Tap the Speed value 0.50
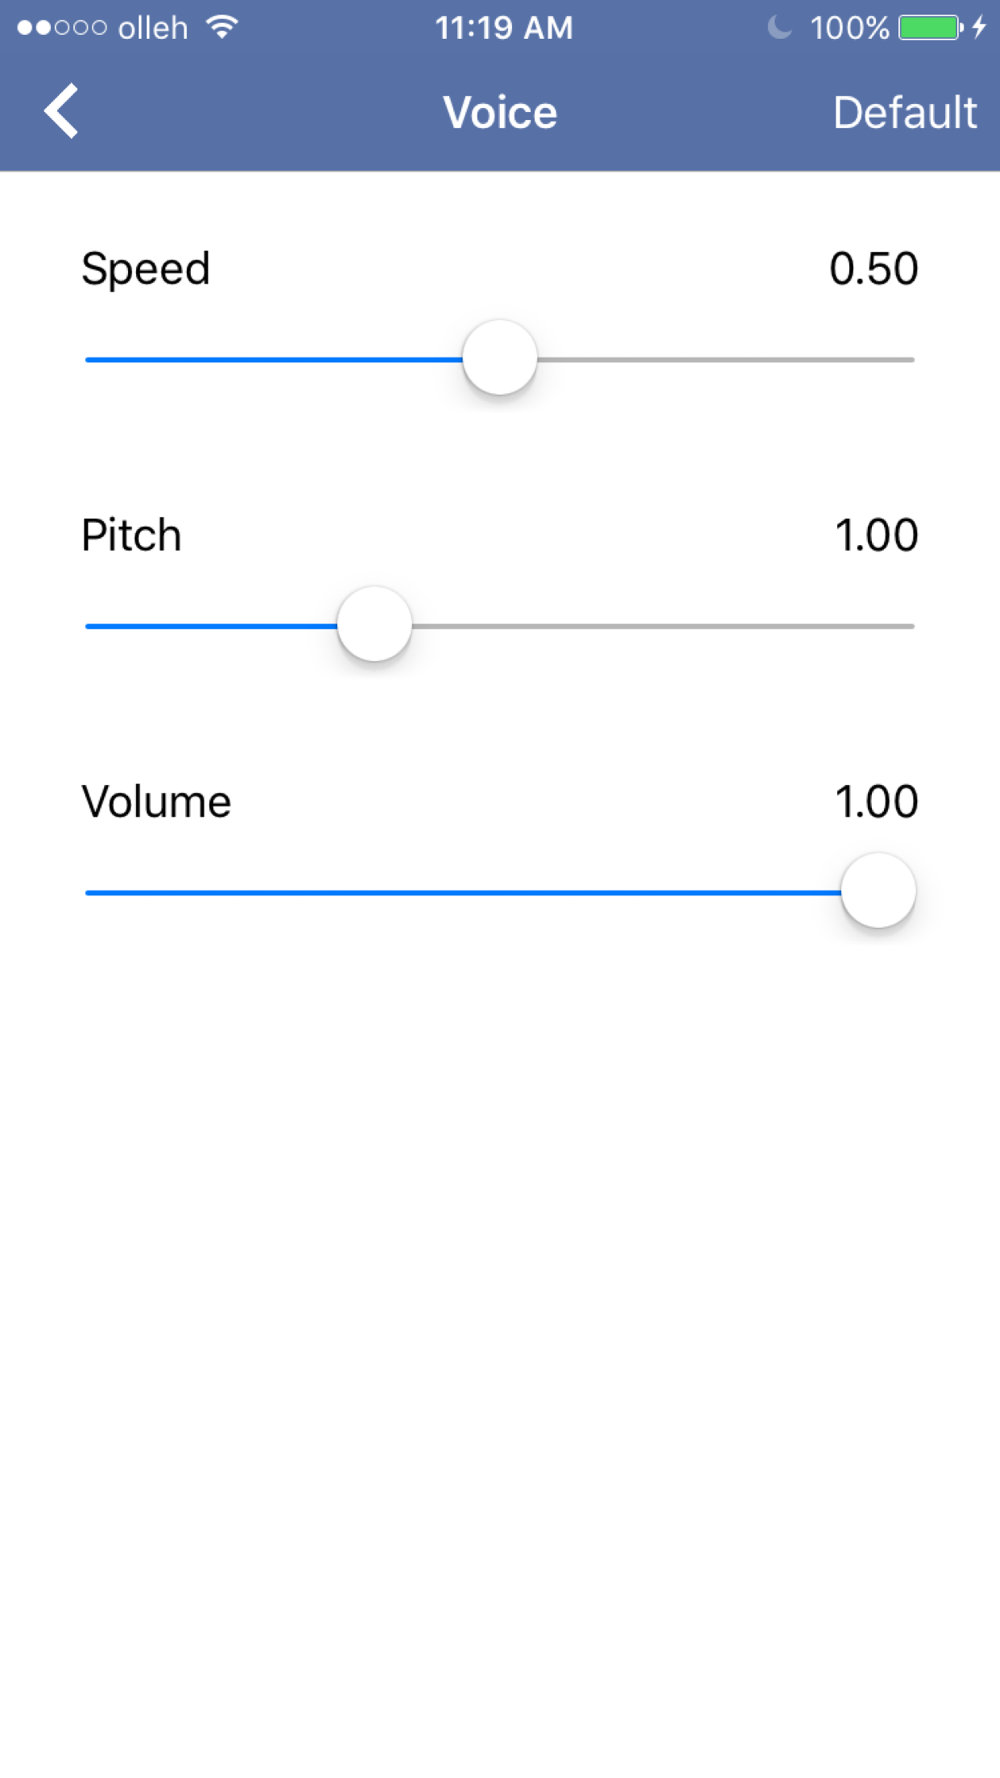This screenshot has height=1778, width=1000. pos(873,269)
